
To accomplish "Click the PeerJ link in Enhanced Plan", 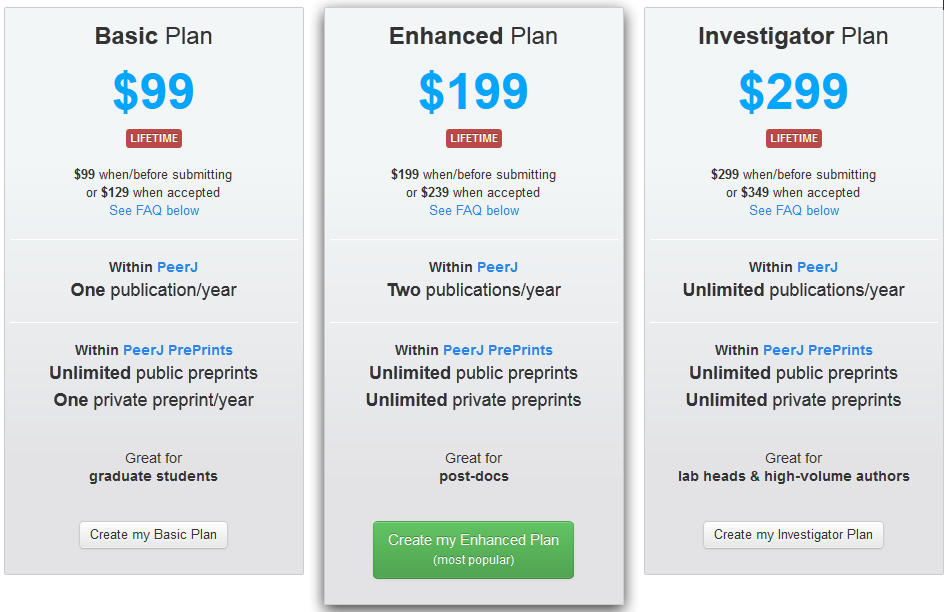I will click(497, 267).
